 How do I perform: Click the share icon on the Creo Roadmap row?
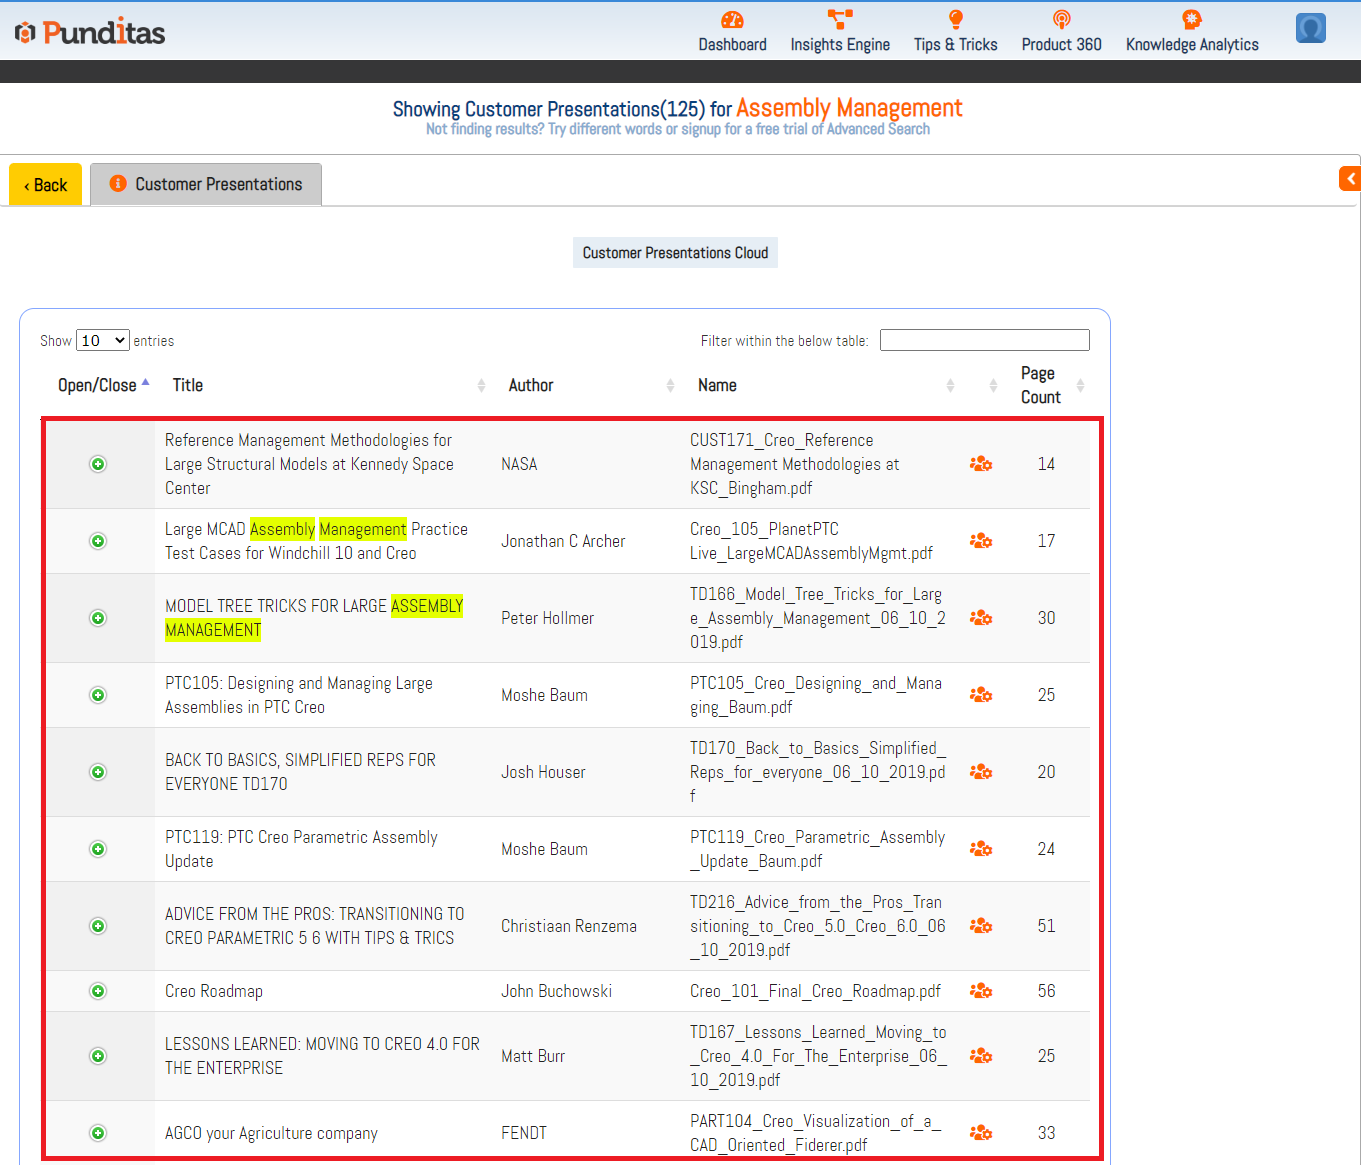pos(981,991)
